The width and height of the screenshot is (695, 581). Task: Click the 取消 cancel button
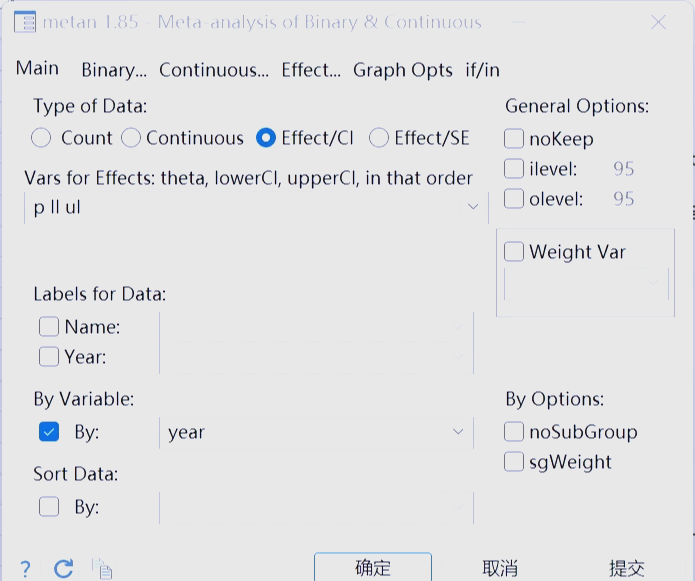(x=500, y=568)
